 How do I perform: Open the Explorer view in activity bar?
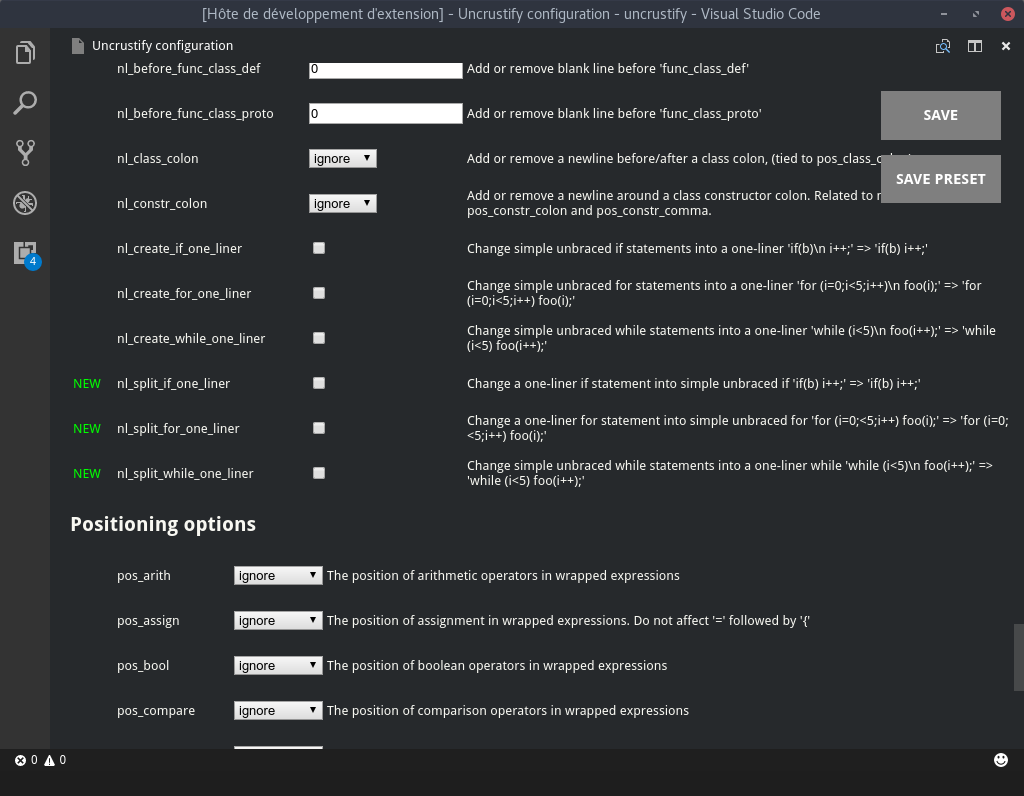(x=25, y=53)
